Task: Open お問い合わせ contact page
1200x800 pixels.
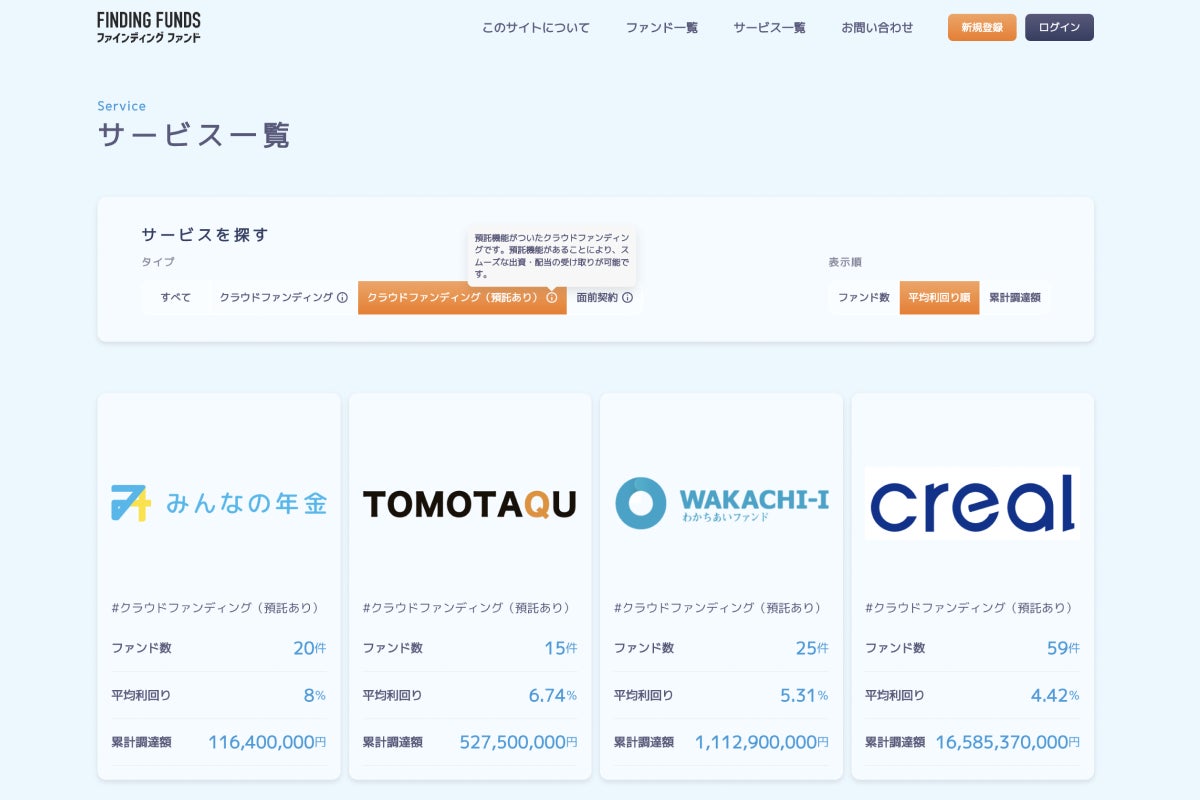Action: pos(877,28)
